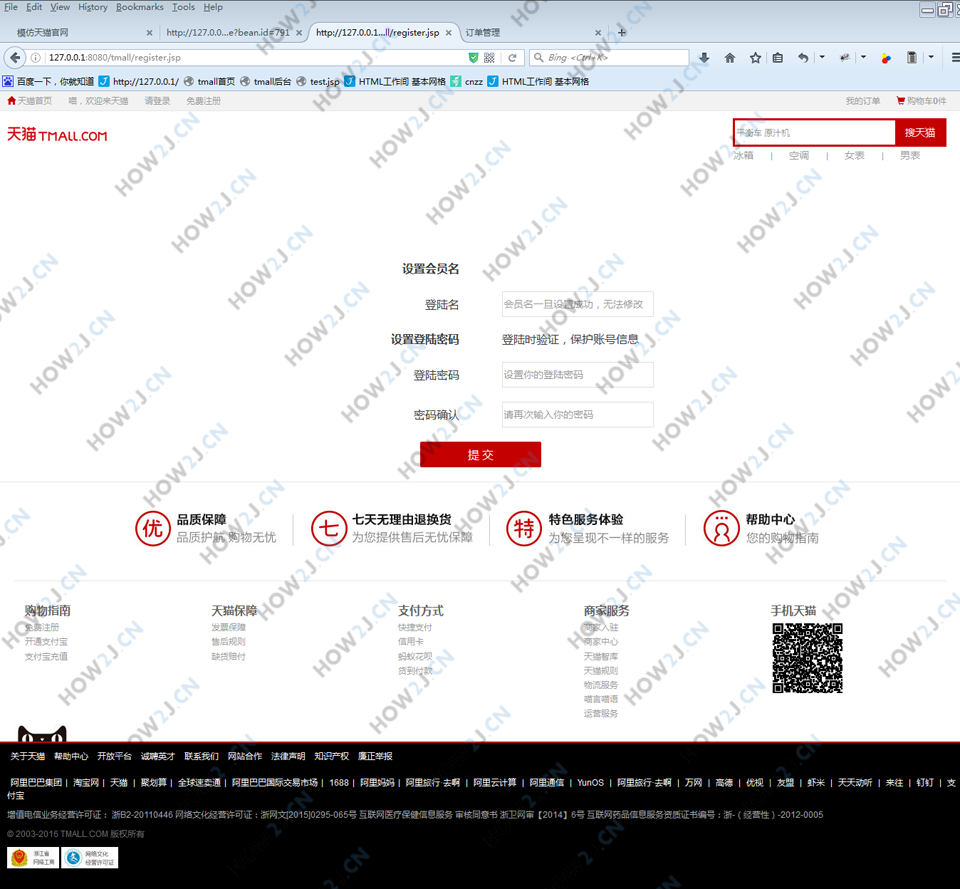Open the File menu
Viewport: 960px width, 889px height.
pyautogui.click(x=11, y=7)
